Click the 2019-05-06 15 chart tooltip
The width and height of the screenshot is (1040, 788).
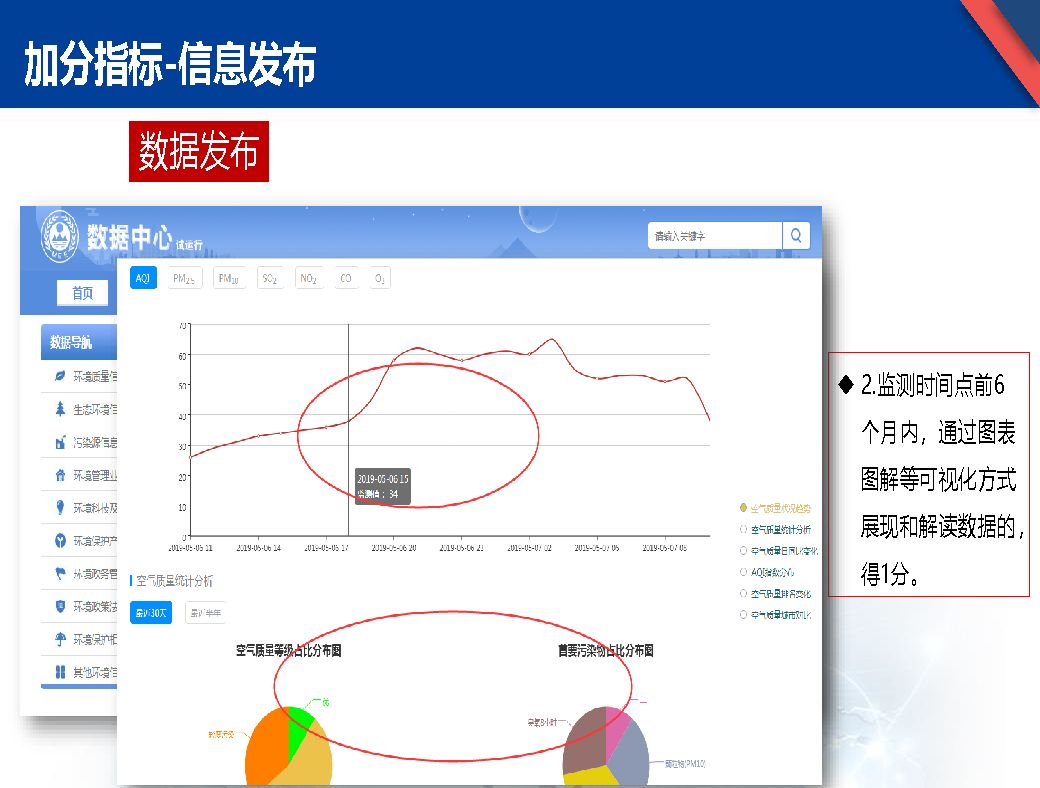(383, 486)
